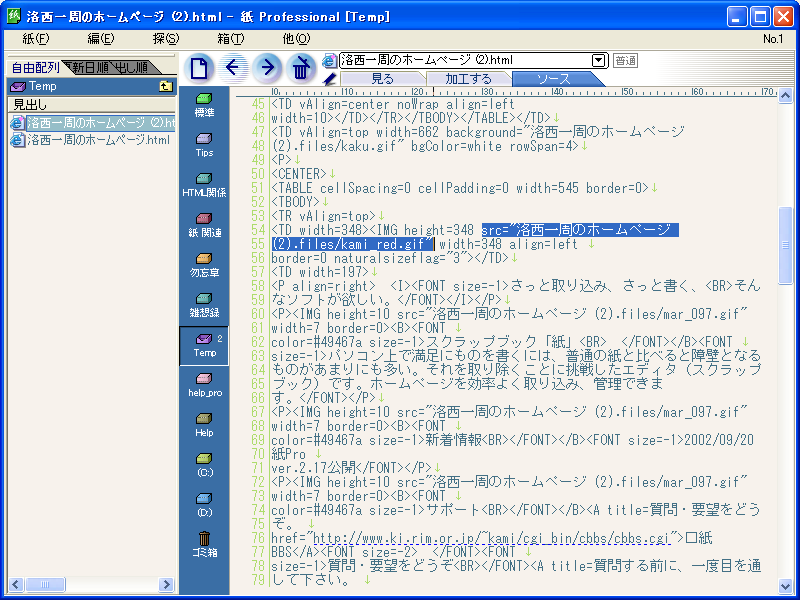The image size is (800, 600).
Task: Select the help_pro box in sidebar
Action: (x=204, y=384)
